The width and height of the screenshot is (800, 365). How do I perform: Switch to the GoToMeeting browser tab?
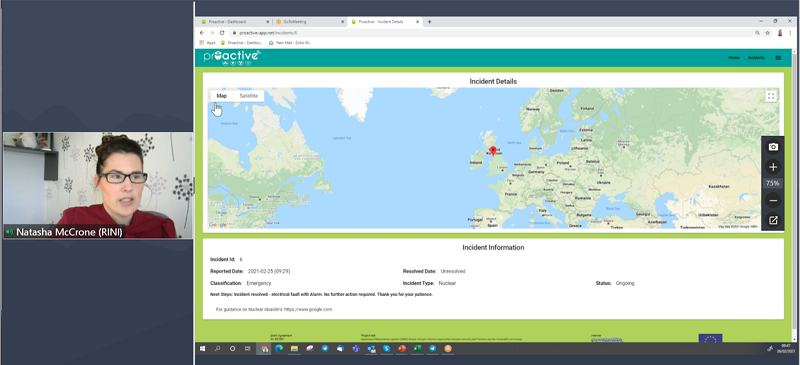(309, 22)
